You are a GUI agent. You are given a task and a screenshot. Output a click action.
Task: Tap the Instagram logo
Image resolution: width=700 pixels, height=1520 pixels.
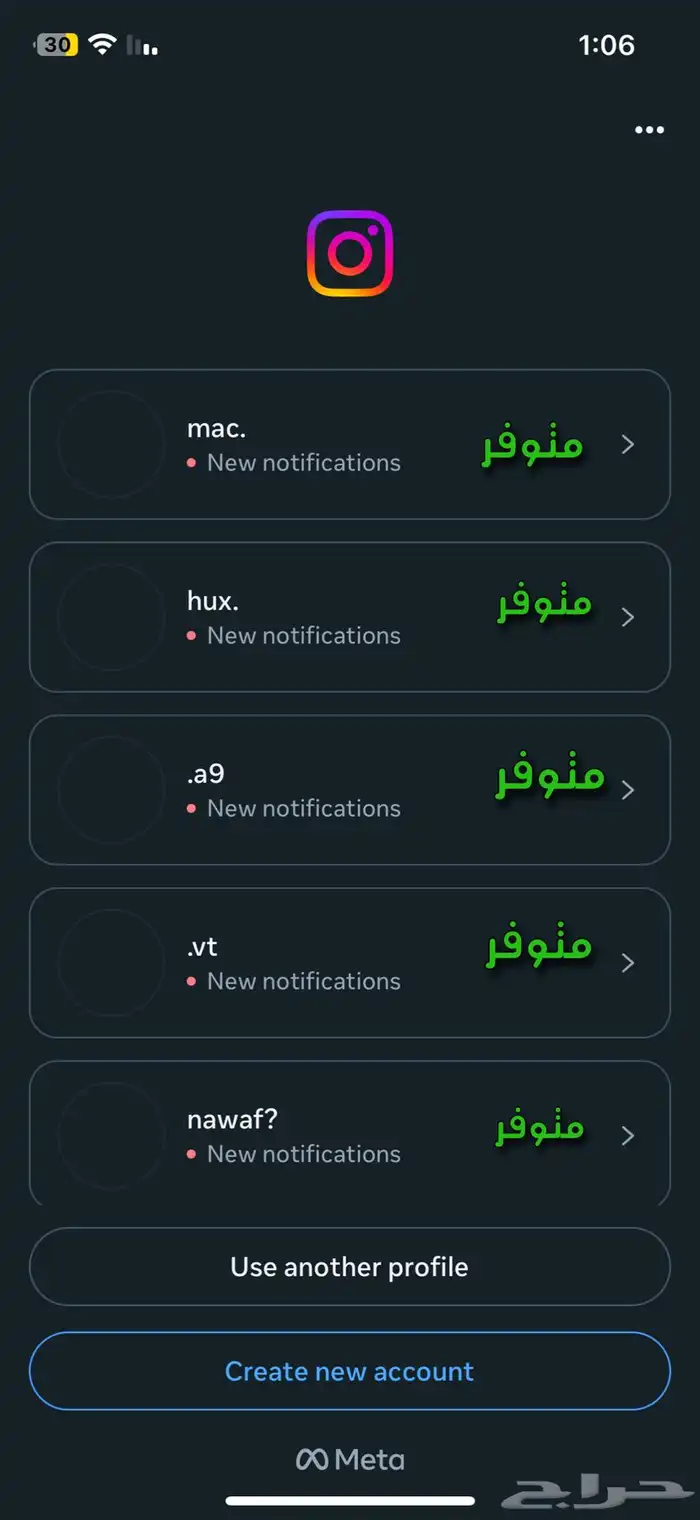tap(350, 251)
